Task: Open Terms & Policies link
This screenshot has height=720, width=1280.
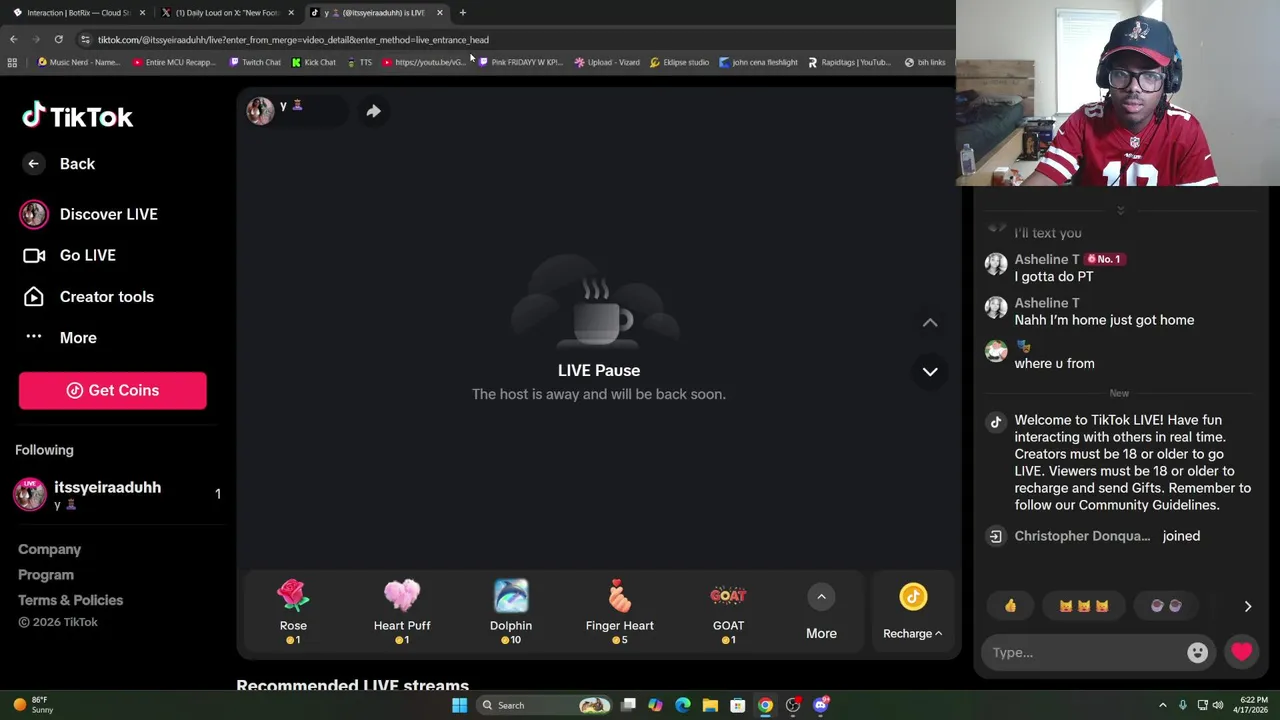Action: pos(70,600)
